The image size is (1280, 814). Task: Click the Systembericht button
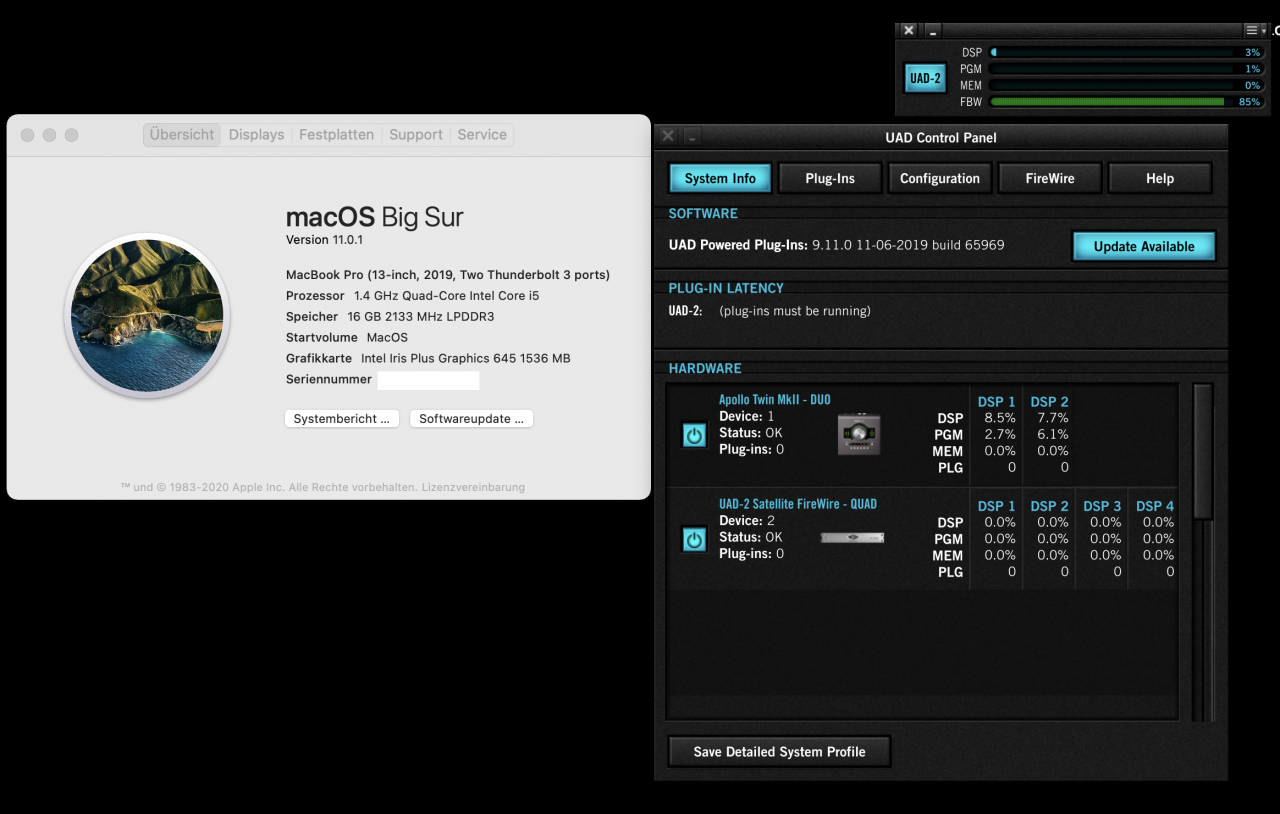(x=342, y=419)
